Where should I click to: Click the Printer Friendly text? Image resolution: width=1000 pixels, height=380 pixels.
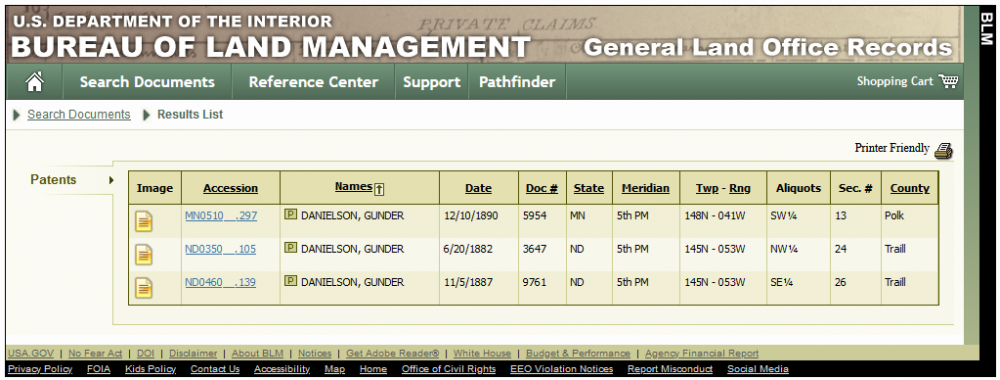892,148
